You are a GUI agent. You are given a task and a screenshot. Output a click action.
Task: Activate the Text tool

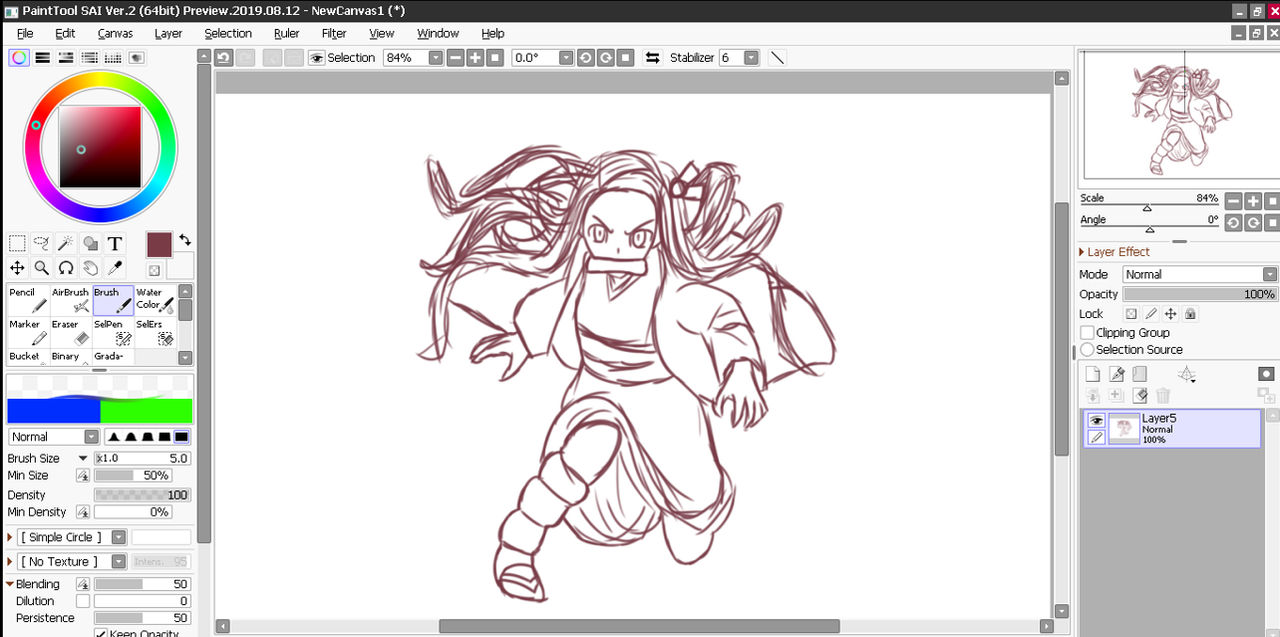[x=115, y=243]
